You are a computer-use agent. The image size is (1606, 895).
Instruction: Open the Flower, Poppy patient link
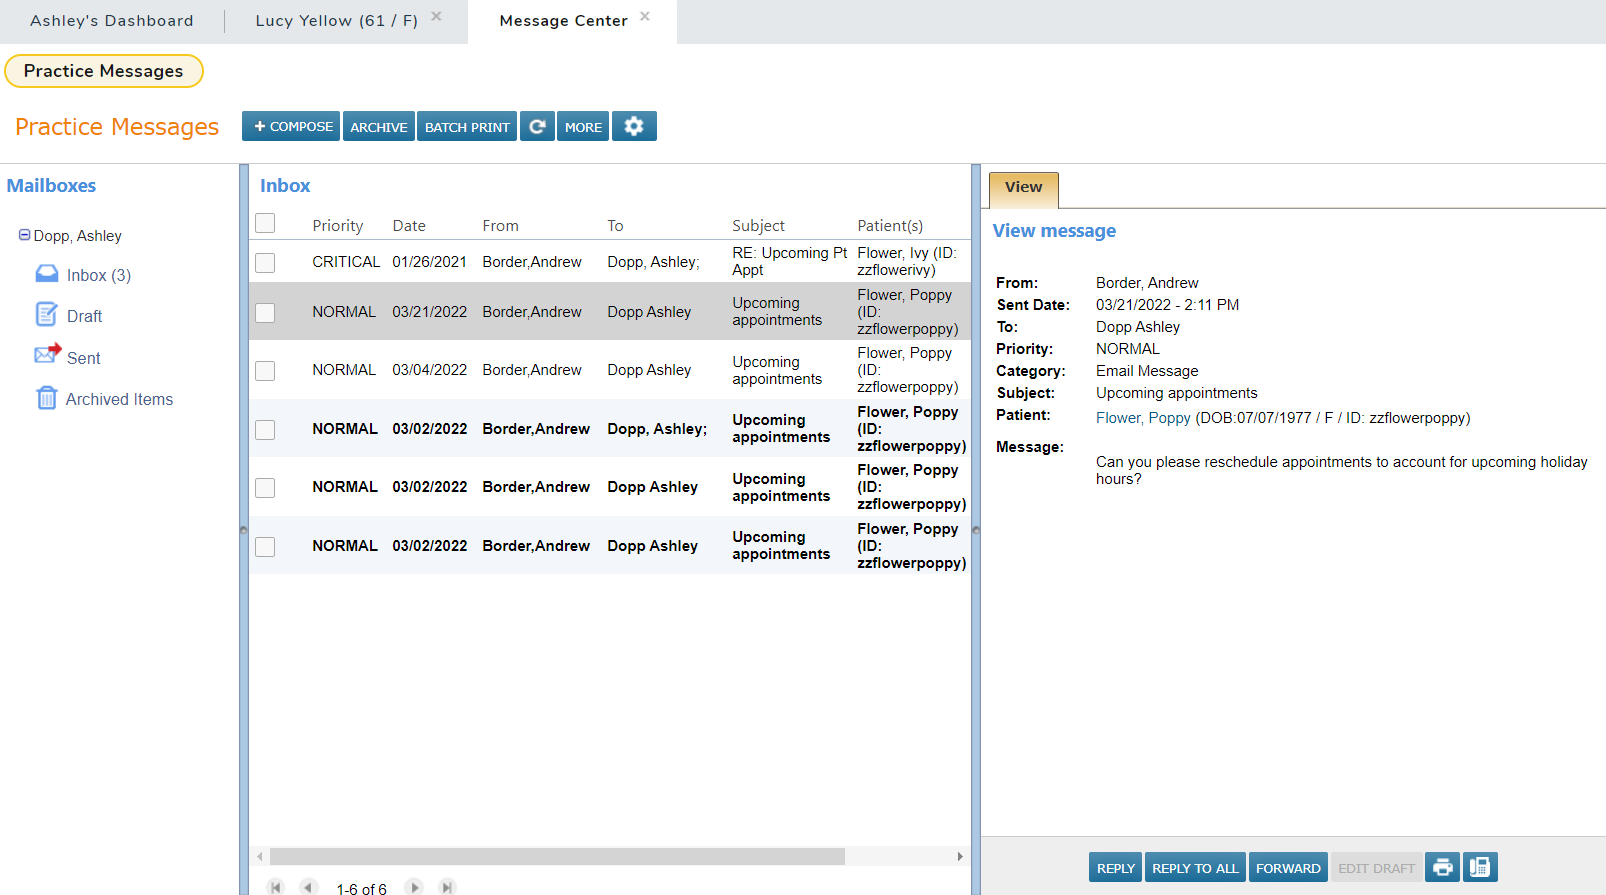(1143, 418)
